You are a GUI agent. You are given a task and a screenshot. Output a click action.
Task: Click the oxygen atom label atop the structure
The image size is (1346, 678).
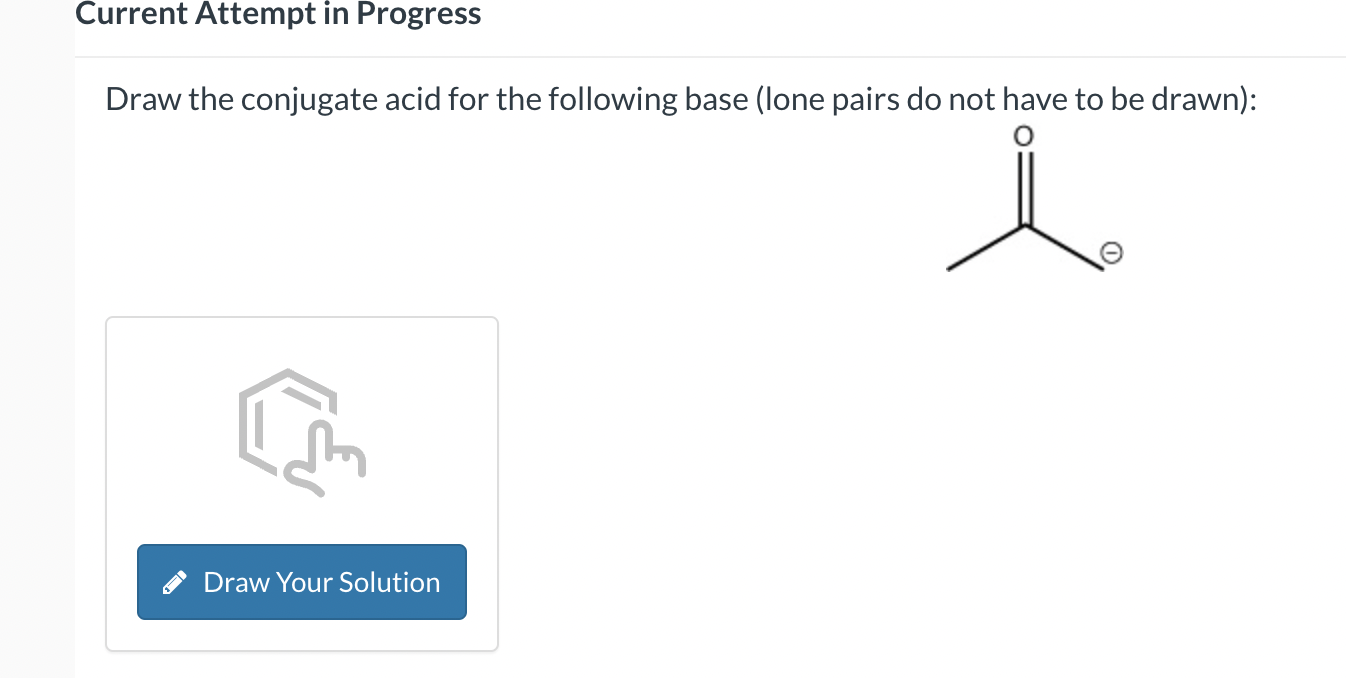point(1023,136)
